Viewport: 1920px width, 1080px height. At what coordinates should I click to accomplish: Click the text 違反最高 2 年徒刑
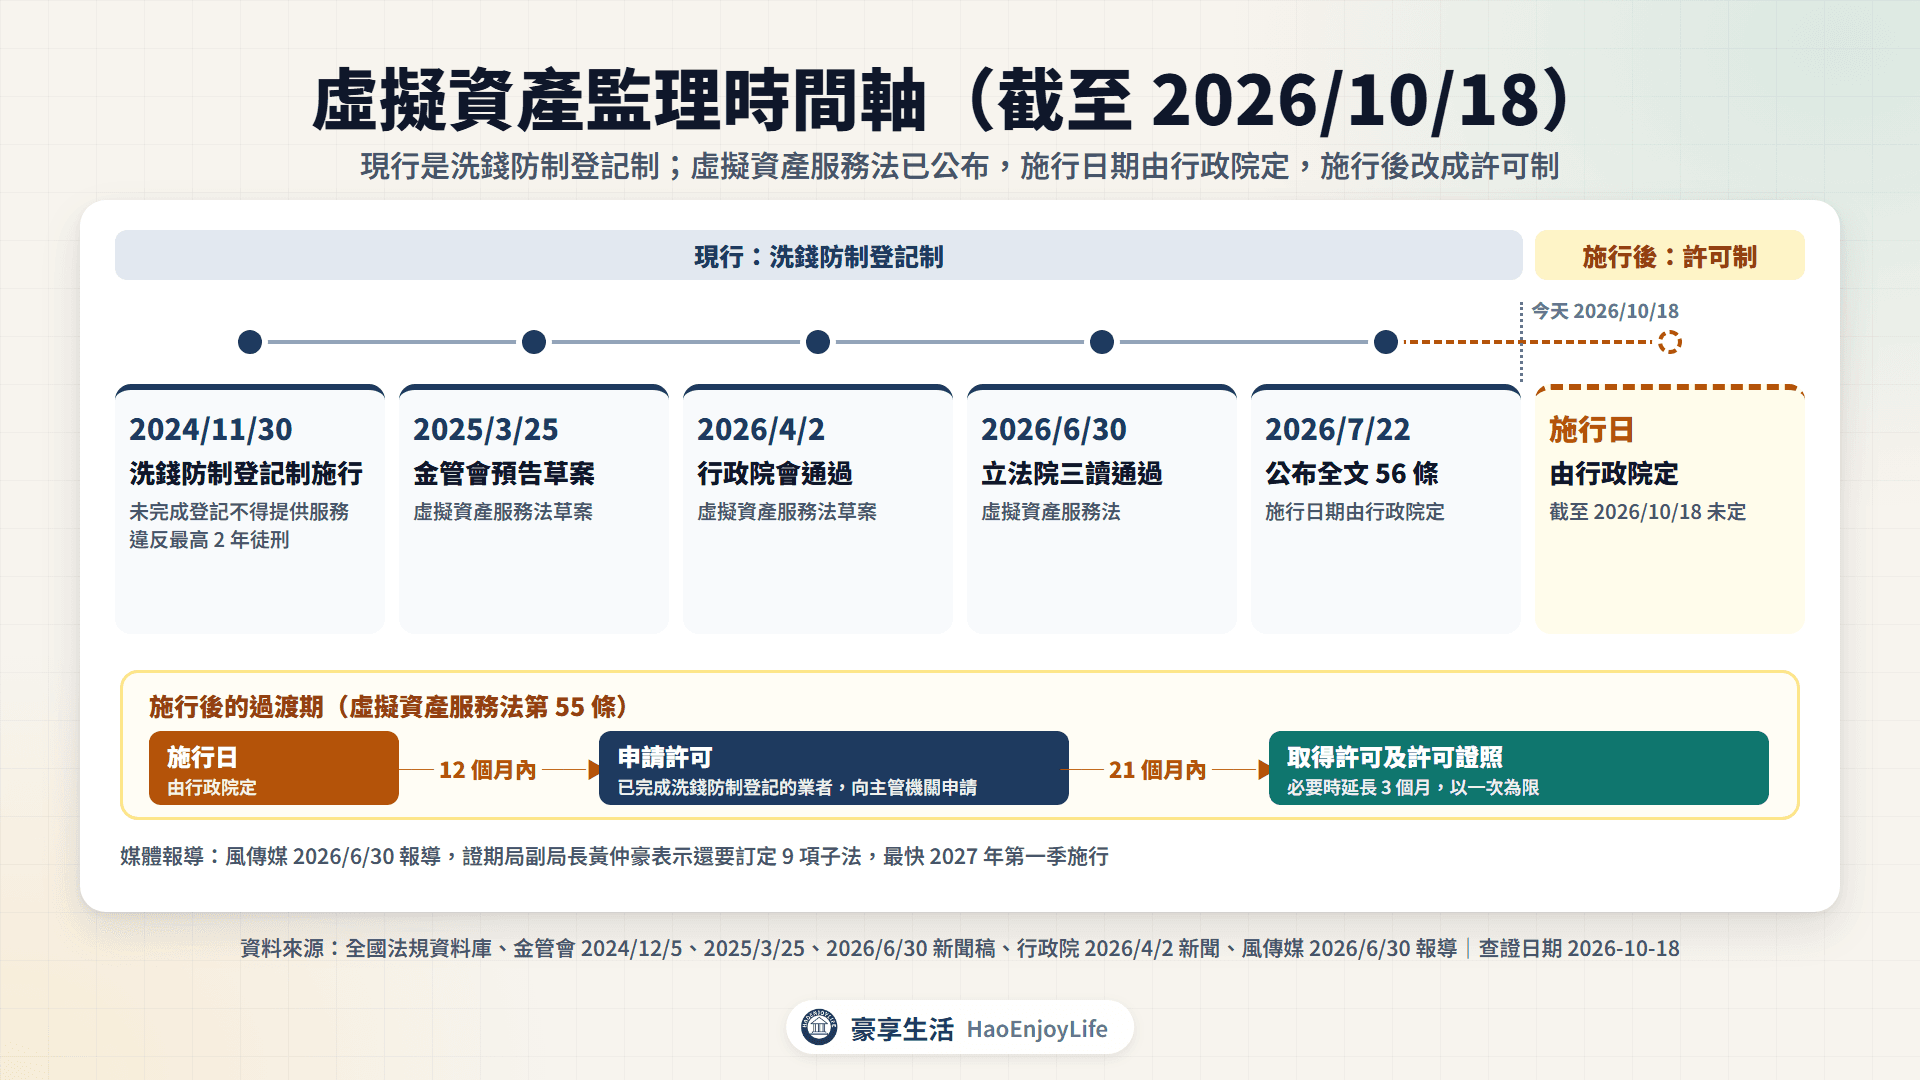click(x=209, y=540)
